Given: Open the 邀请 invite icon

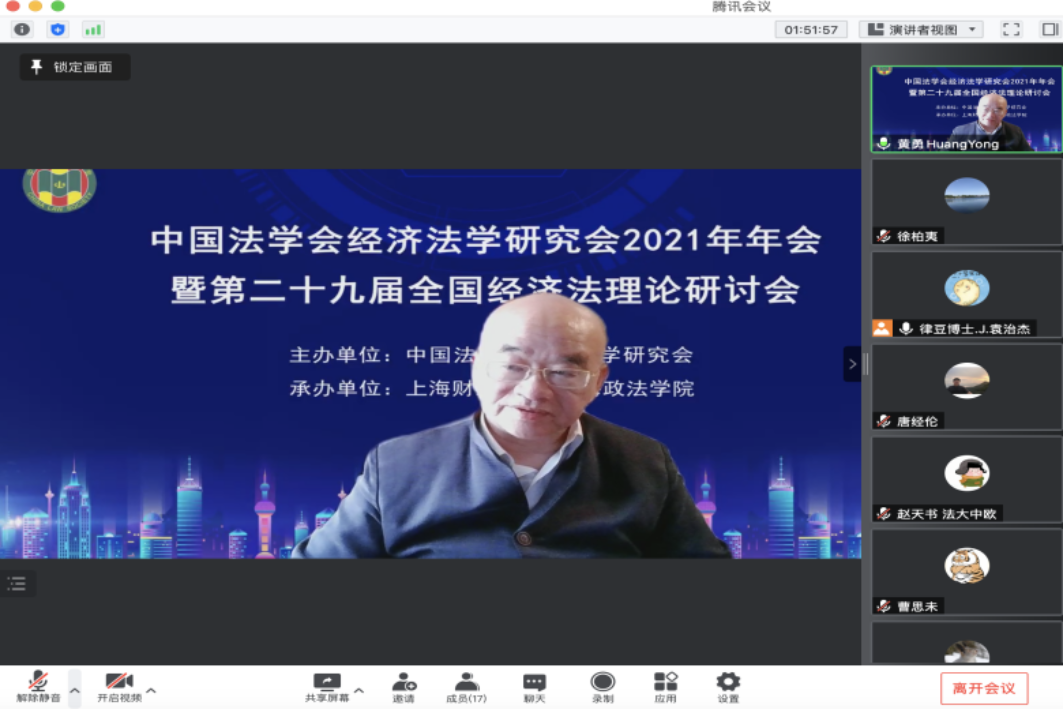Looking at the screenshot, I should tap(404, 687).
